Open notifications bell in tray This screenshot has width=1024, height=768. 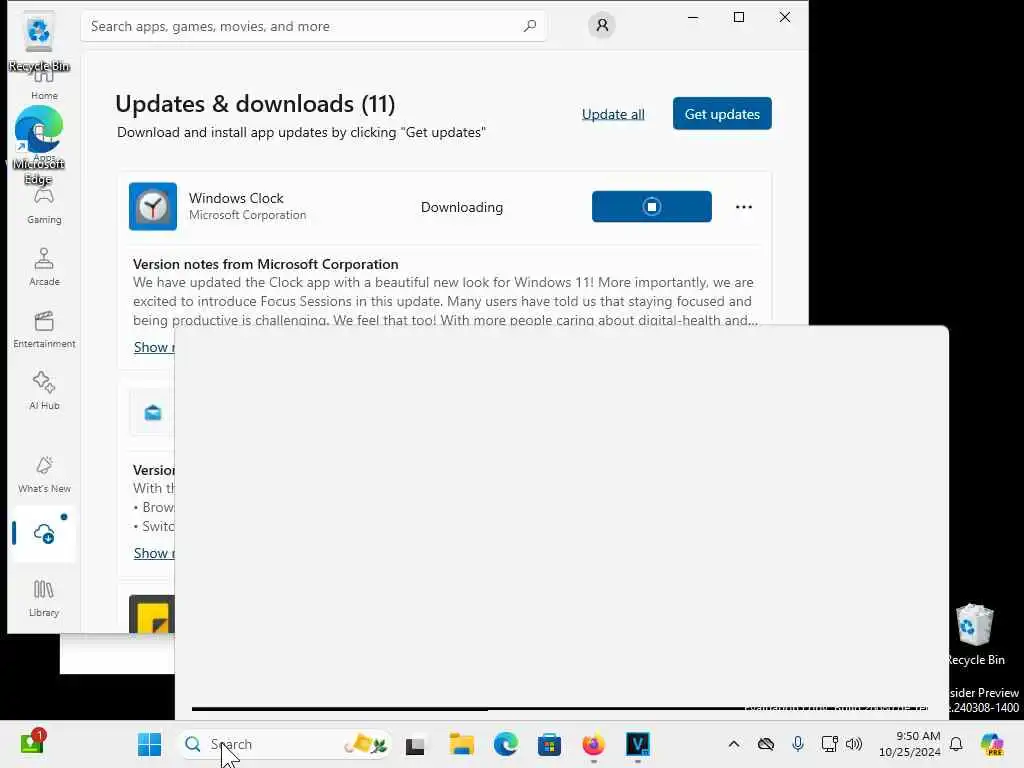tap(956, 744)
